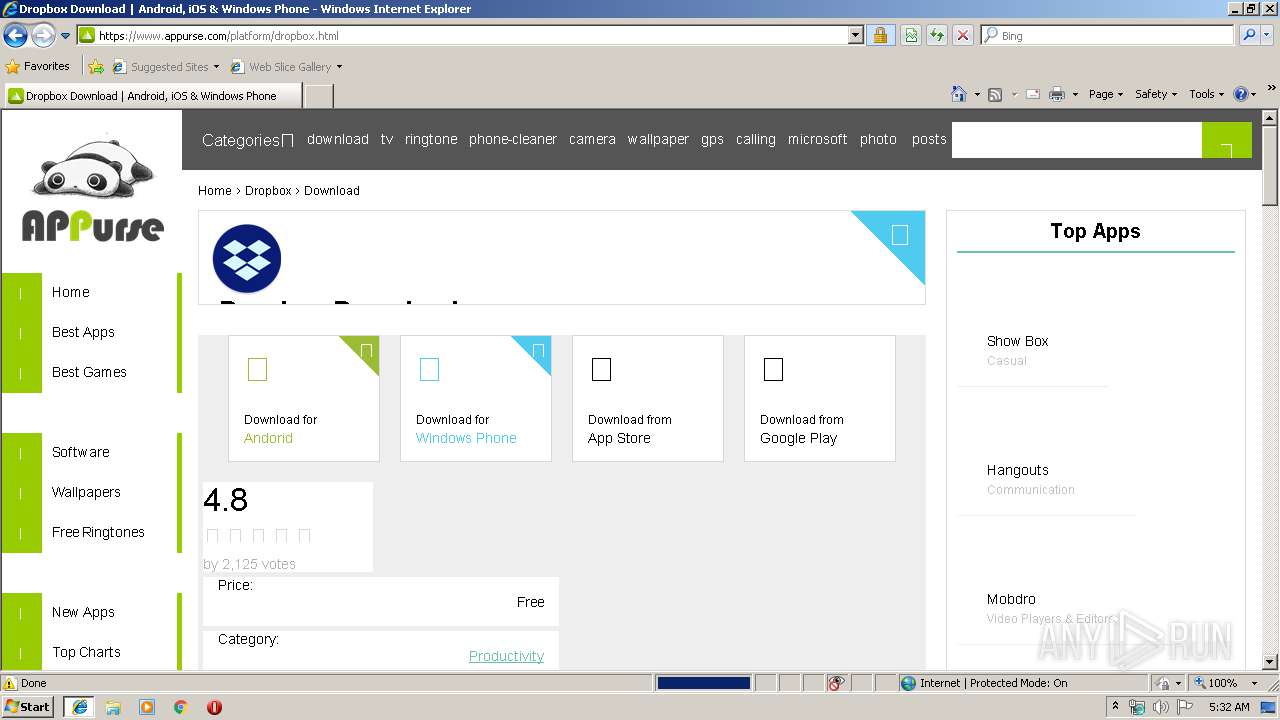1280x720 pixels.
Task: Open Hangouts in Top Apps
Action: (1017, 470)
